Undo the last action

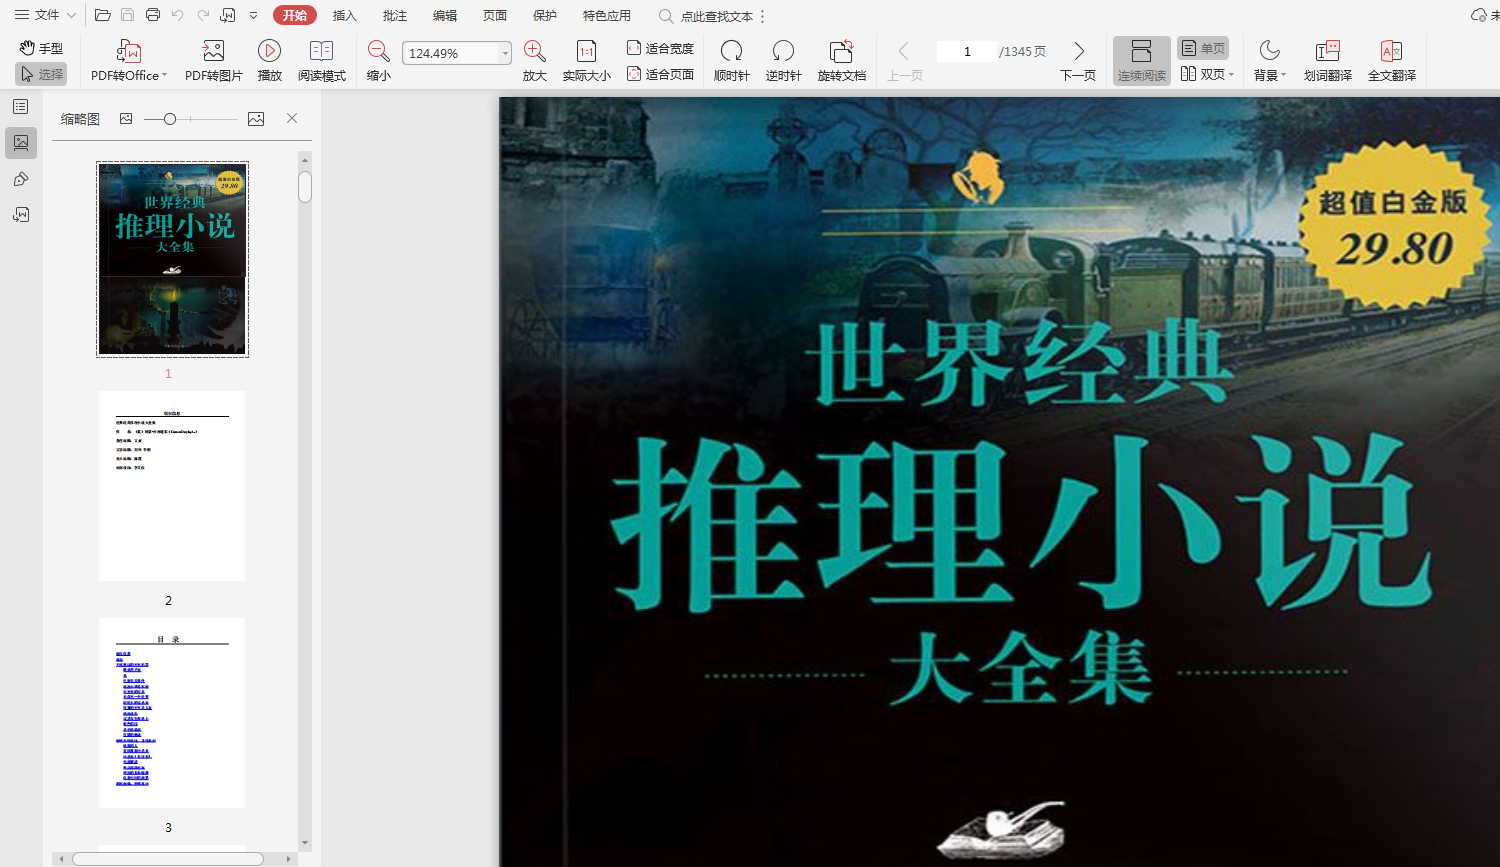click(x=178, y=15)
